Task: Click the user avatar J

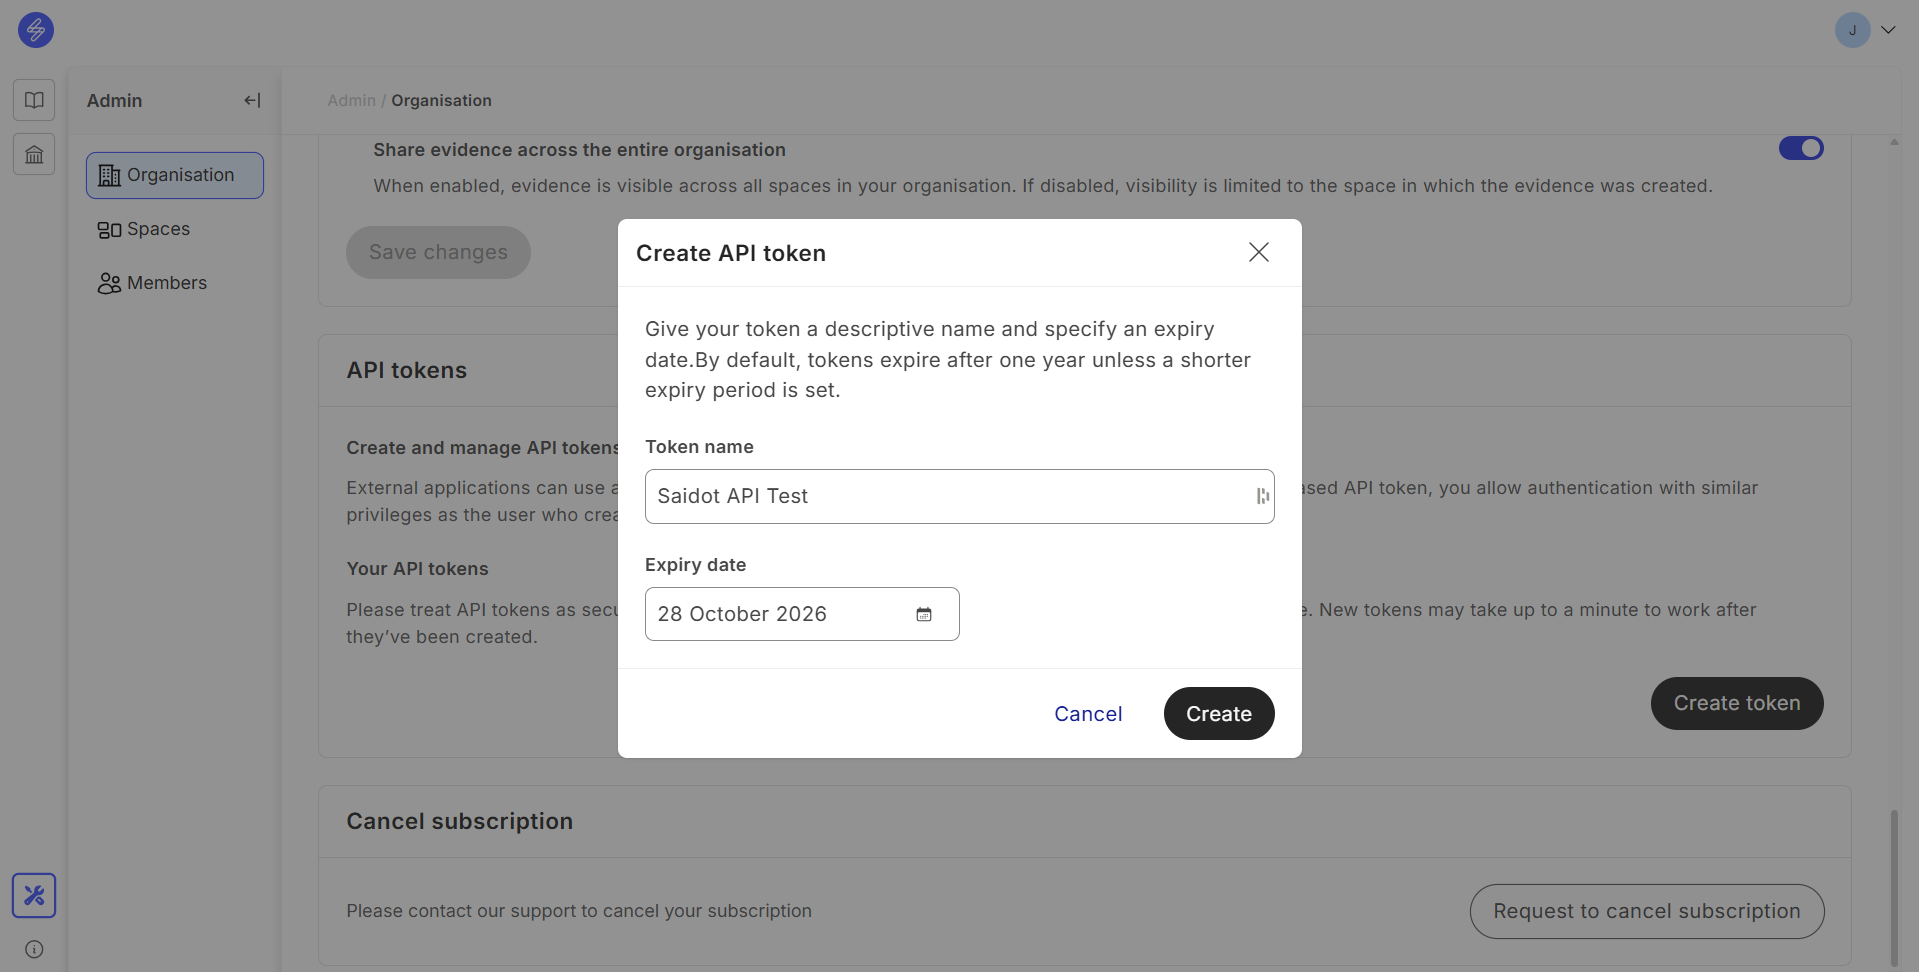Action: (x=1852, y=30)
